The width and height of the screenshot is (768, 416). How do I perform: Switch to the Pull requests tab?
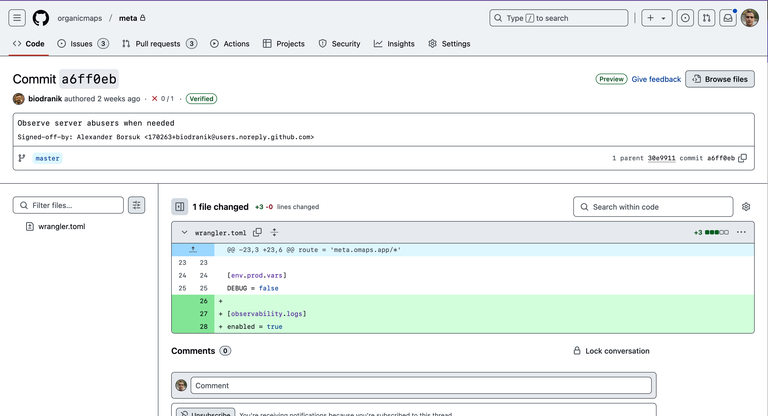click(x=160, y=44)
